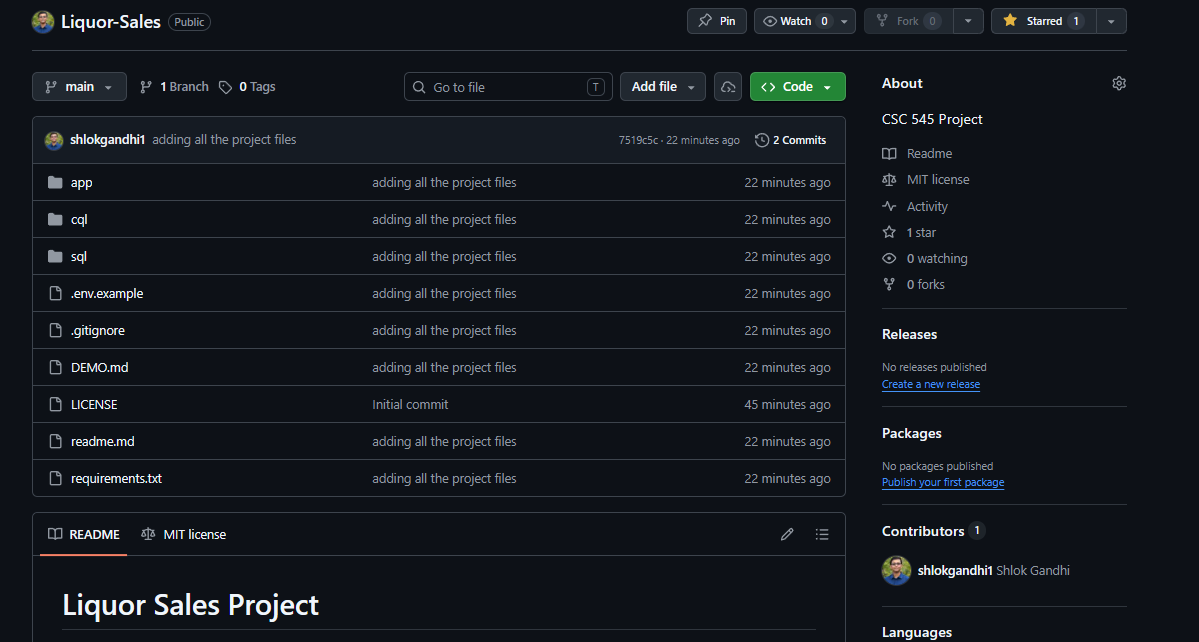Open shlokgandhi1 author link in commit bar

point(108,140)
